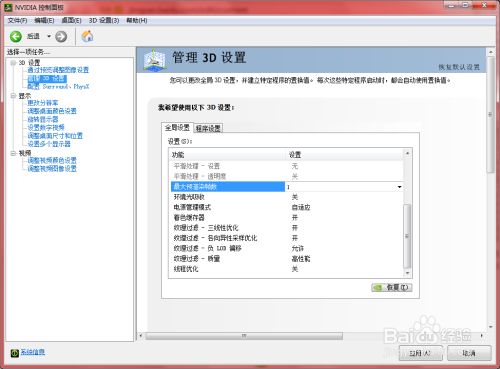This screenshot has height=369, width=500.
Task: Click main panel horizontal scrollbar left arrow
Action: click(141, 336)
